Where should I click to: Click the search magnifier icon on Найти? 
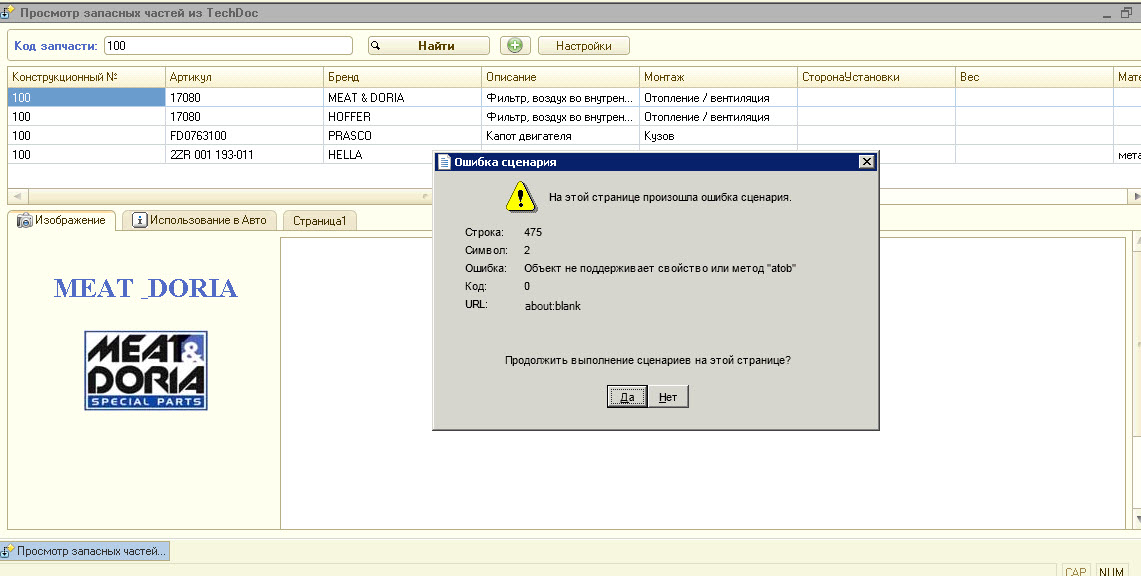375,45
